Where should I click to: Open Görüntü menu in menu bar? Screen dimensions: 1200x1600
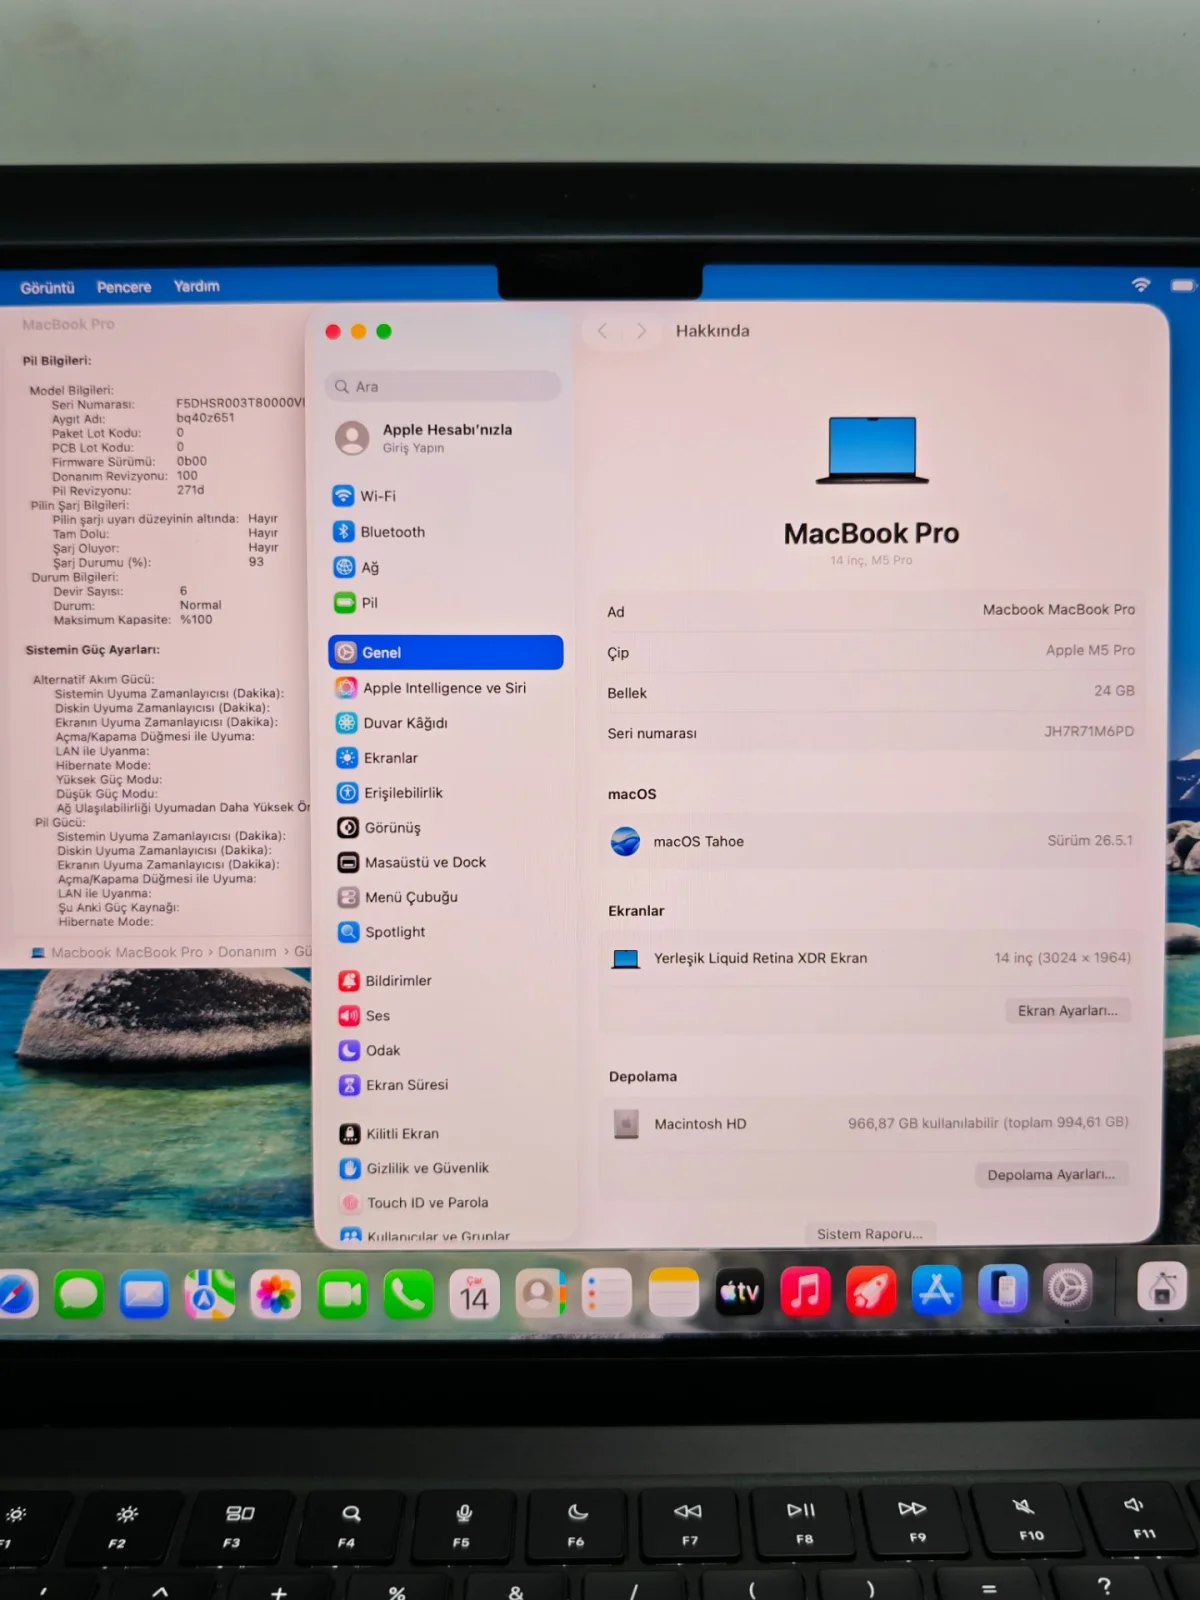tap(47, 288)
